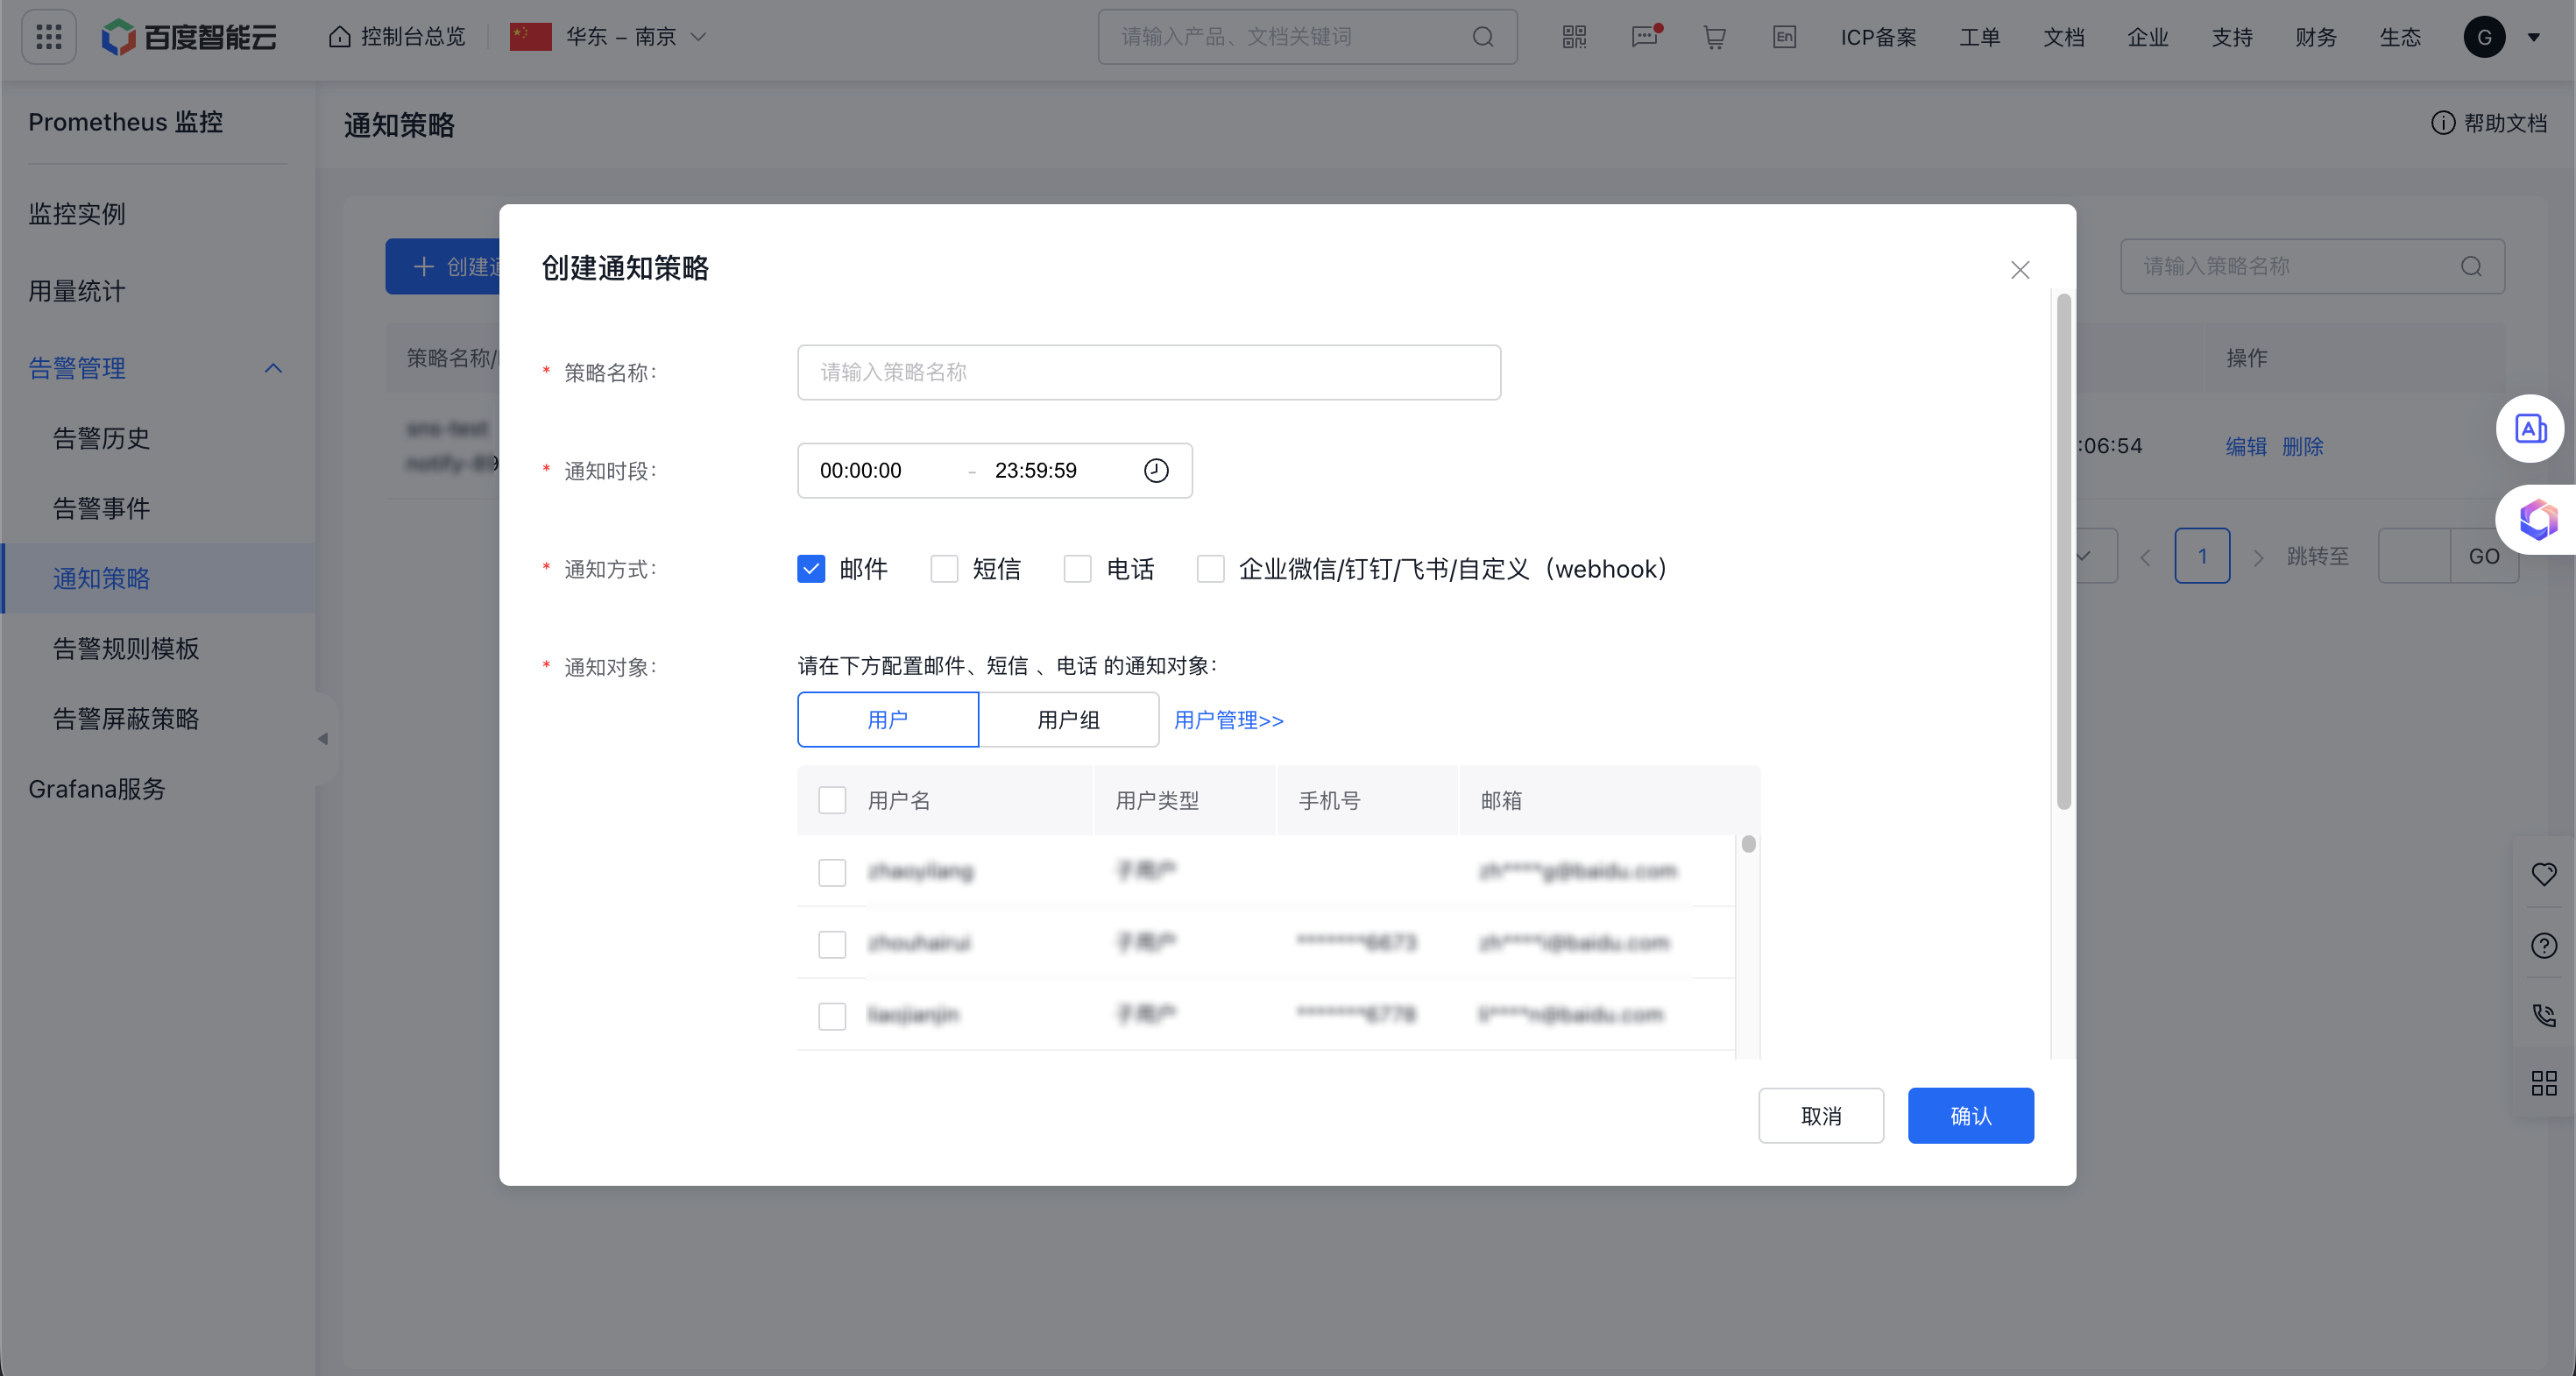The width and height of the screenshot is (2576, 1376).
Task: Click the phone support floating icon
Action: (2543, 1015)
